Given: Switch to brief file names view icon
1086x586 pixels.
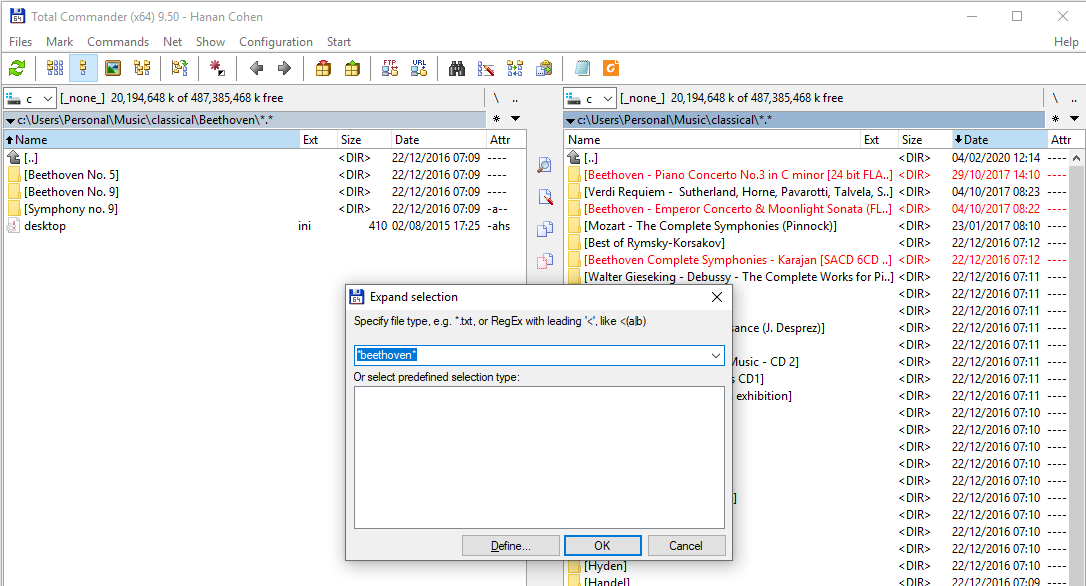Looking at the screenshot, I should [x=55, y=68].
